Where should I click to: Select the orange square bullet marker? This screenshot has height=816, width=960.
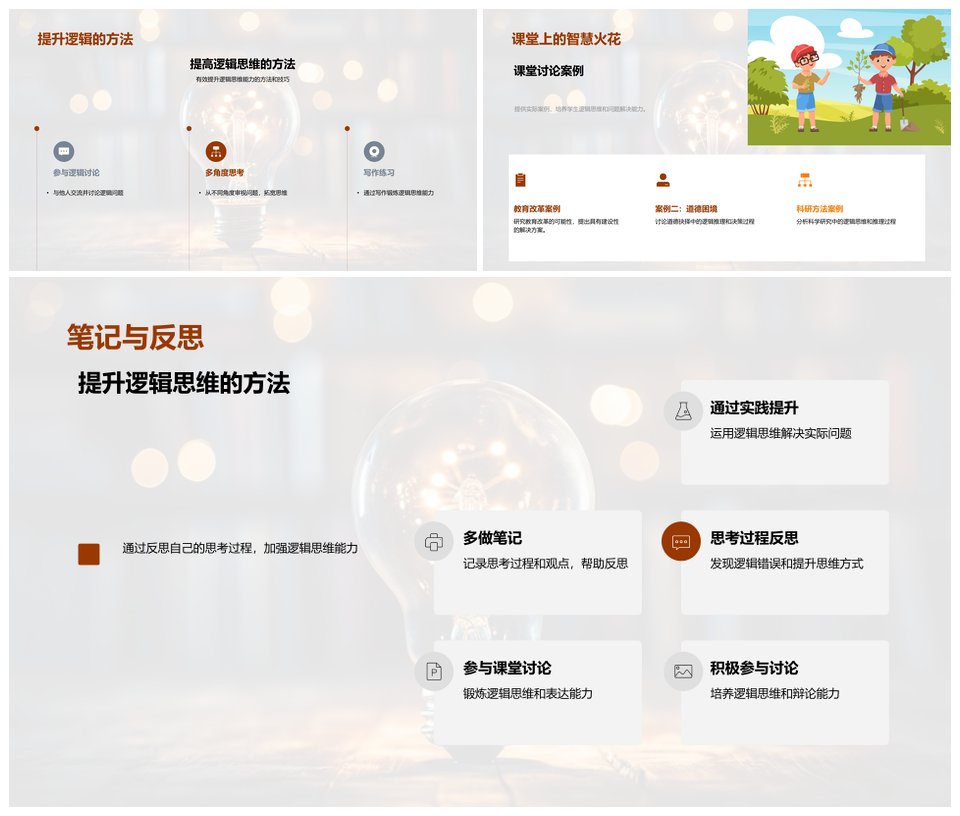(89, 554)
